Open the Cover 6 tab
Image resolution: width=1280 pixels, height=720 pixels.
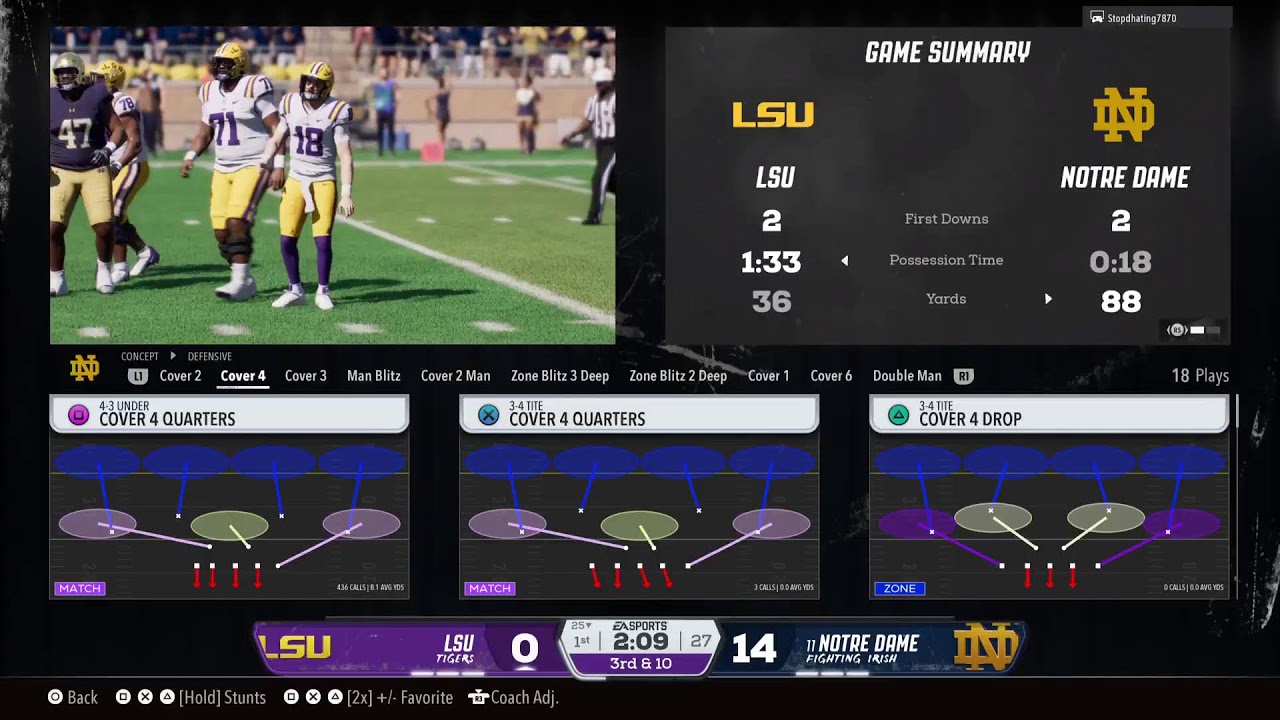click(x=831, y=376)
